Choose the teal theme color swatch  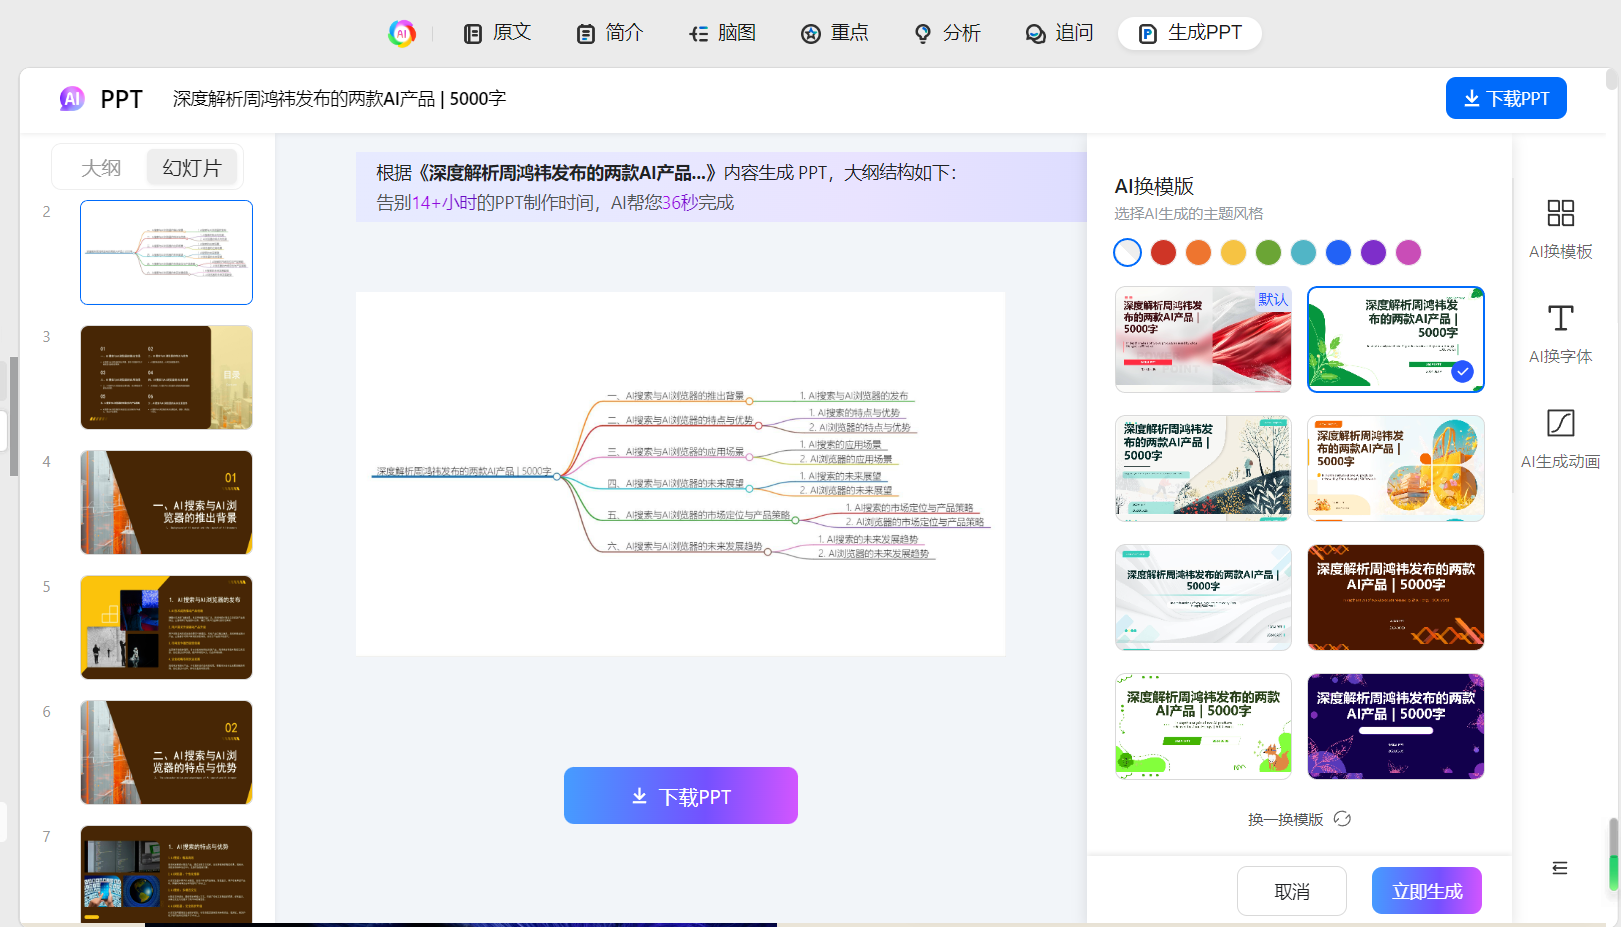[1303, 253]
